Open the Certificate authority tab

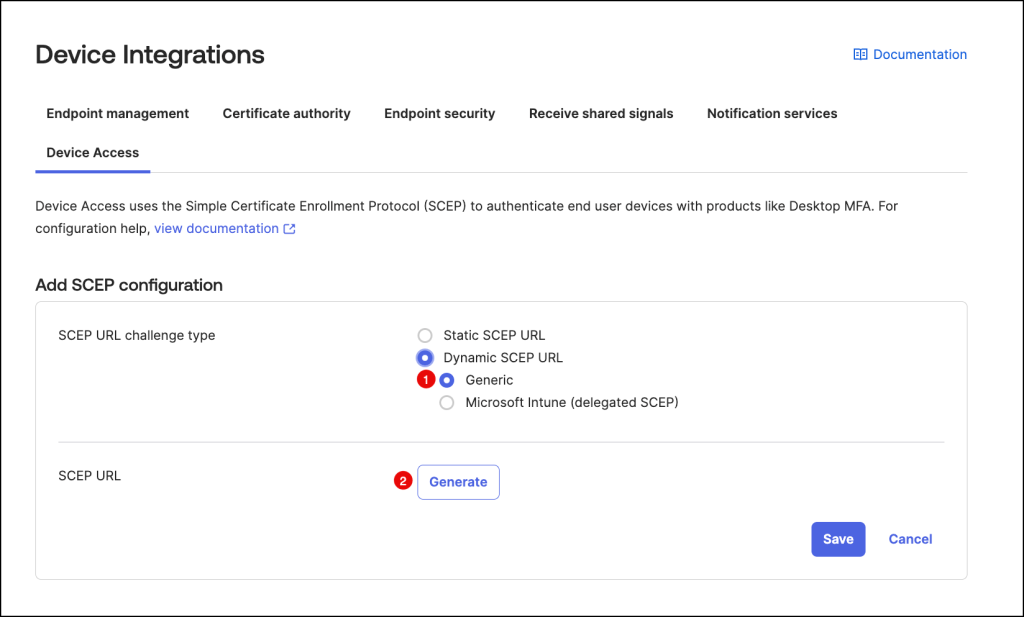(286, 114)
